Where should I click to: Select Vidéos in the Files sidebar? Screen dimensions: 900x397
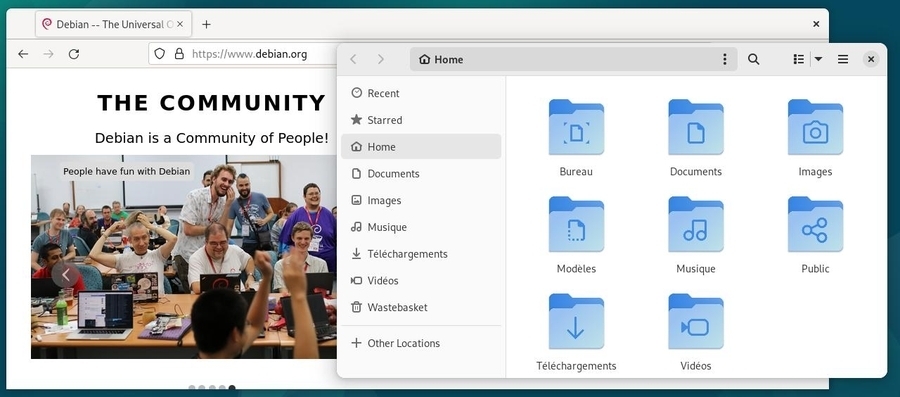[421, 281]
